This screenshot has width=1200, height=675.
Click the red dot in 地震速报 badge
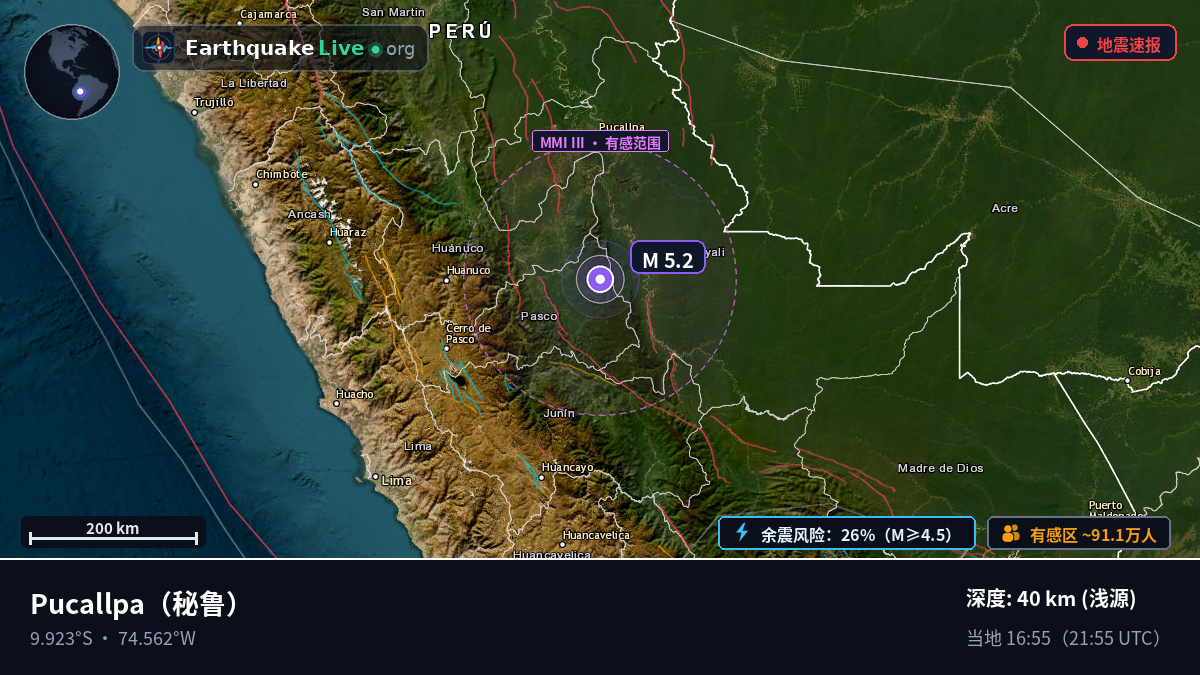[1082, 43]
